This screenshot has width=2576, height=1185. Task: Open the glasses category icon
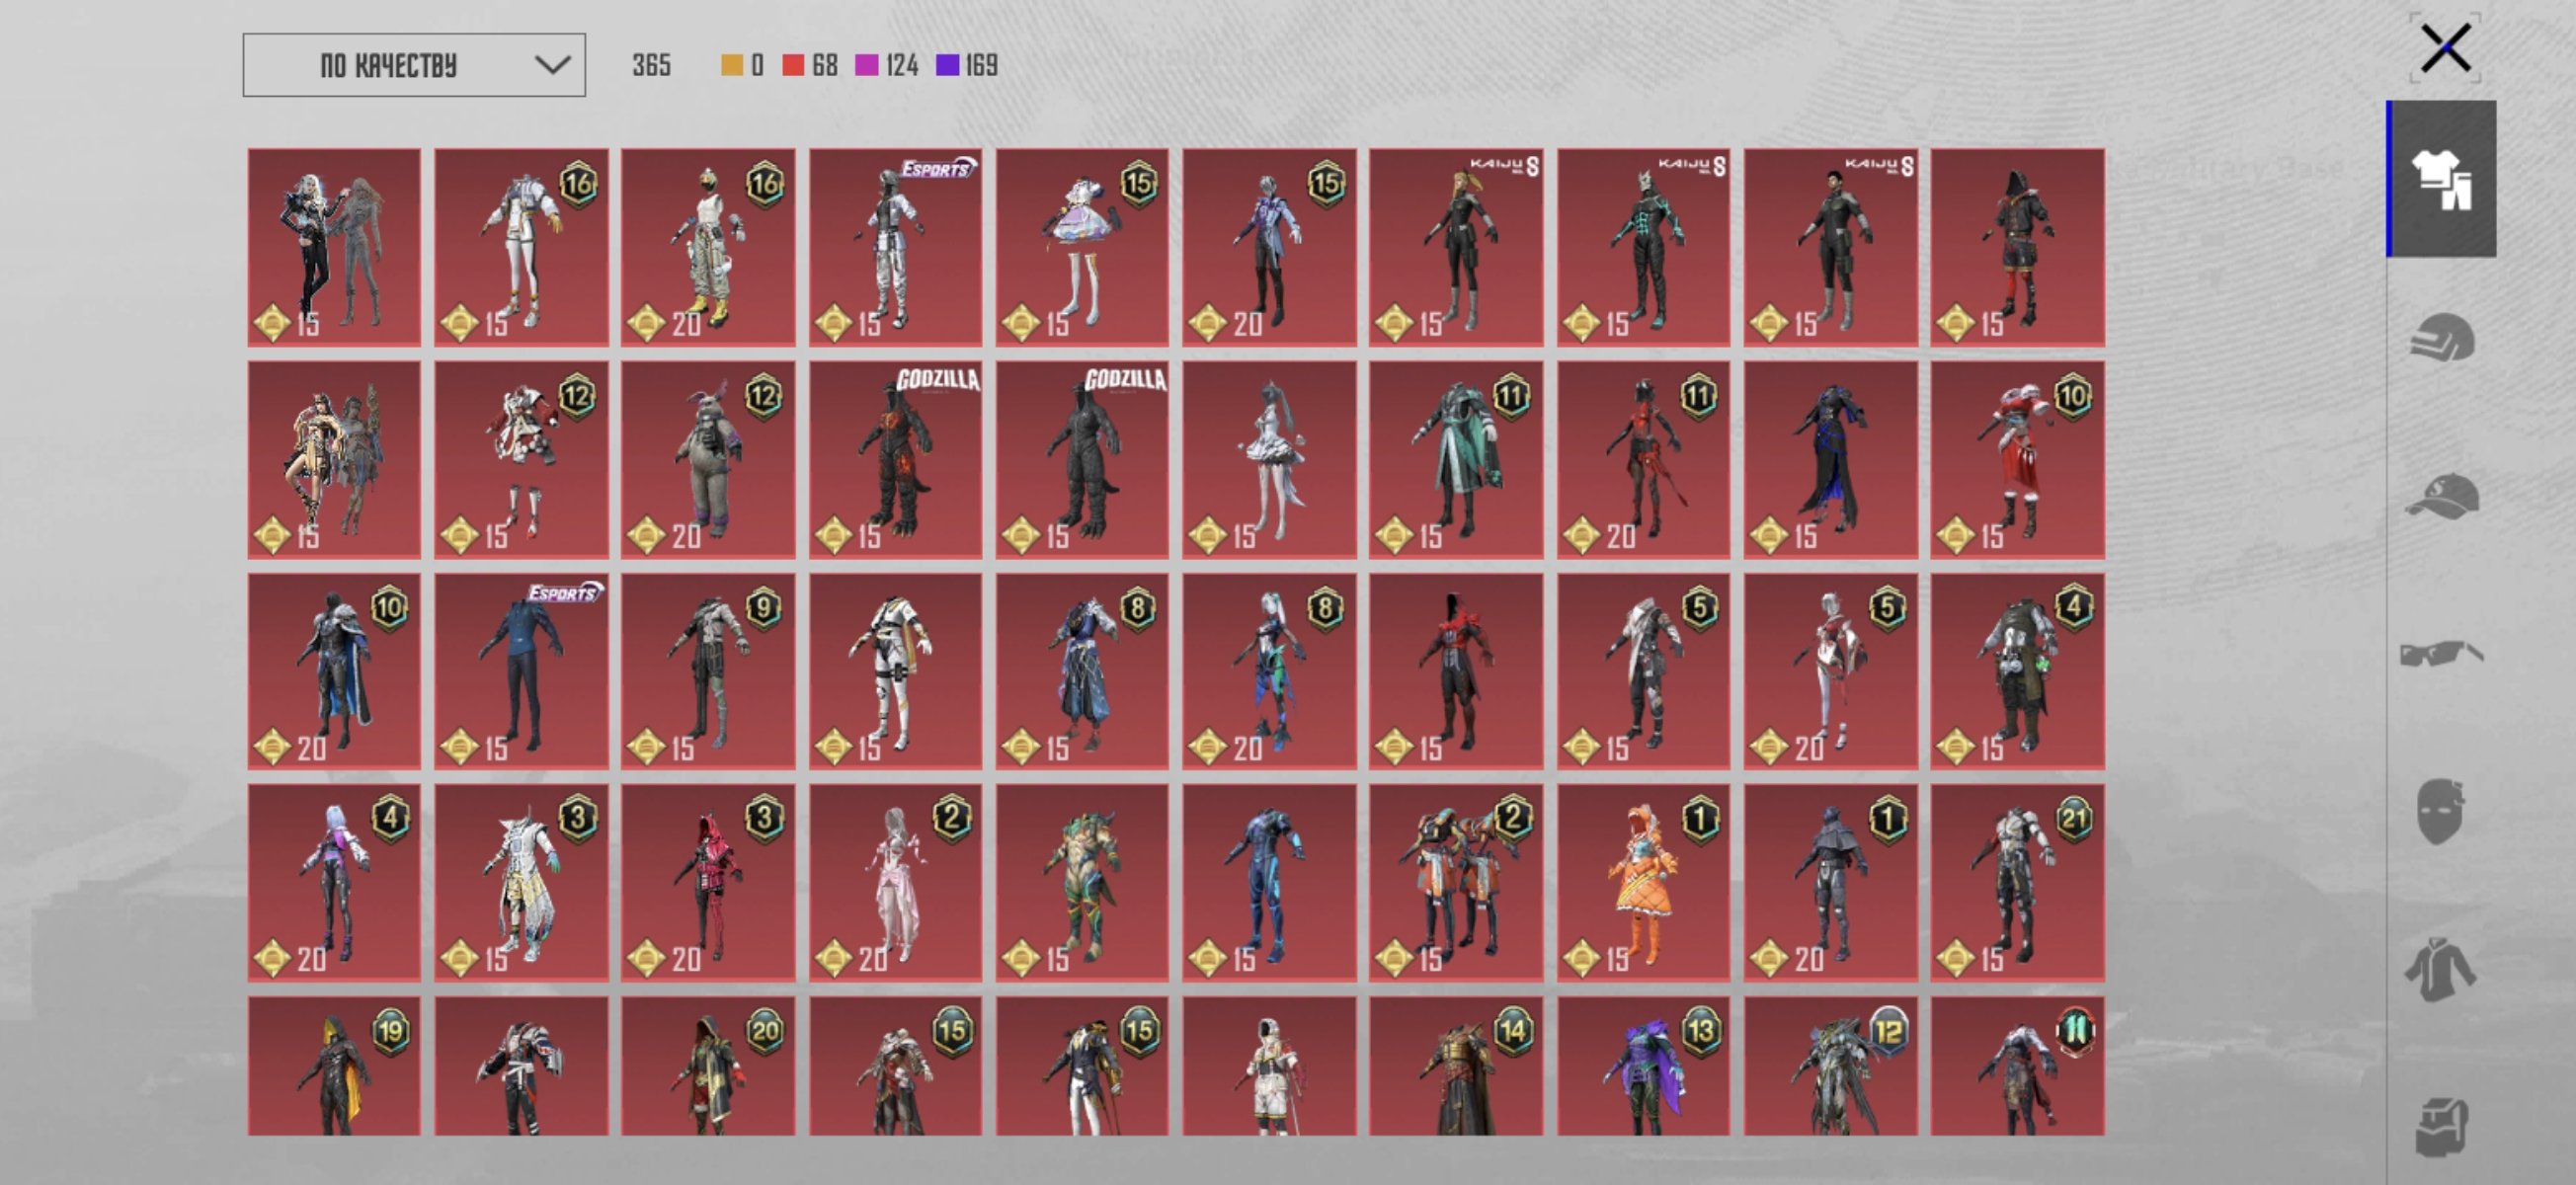click(x=2441, y=654)
